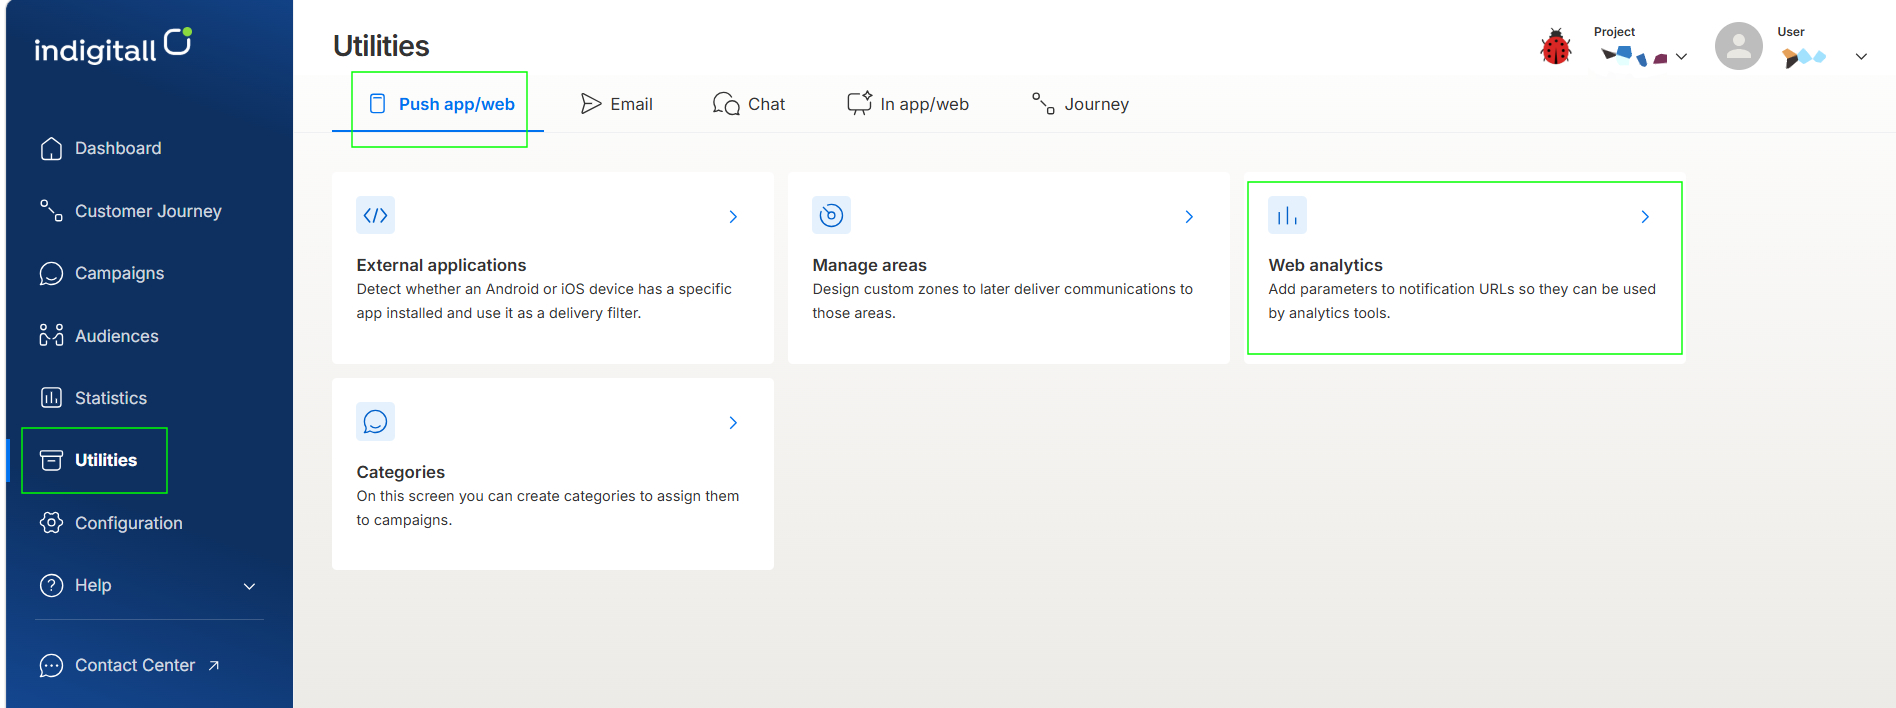Click the Campaigns chat bubble icon
Viewport: 1896px width, 708px height.
(x=51, y=273)
